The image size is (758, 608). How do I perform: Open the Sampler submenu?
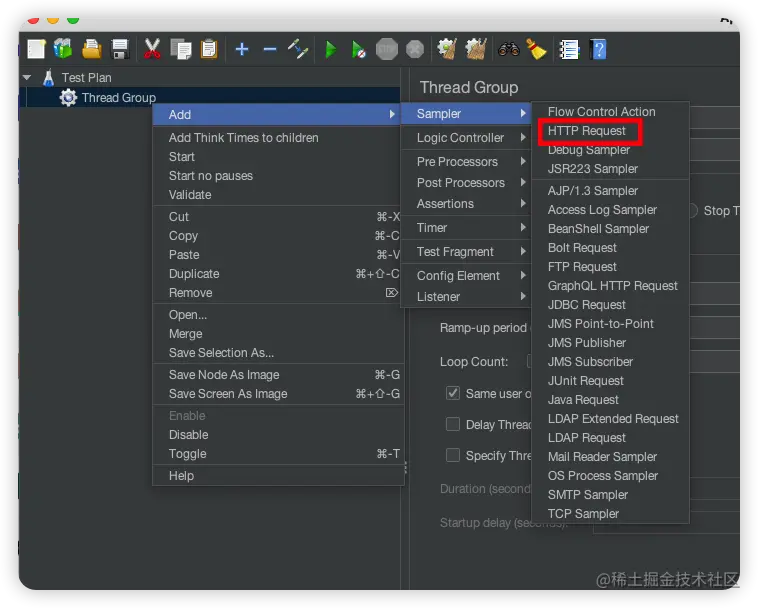tap(466, 114)
